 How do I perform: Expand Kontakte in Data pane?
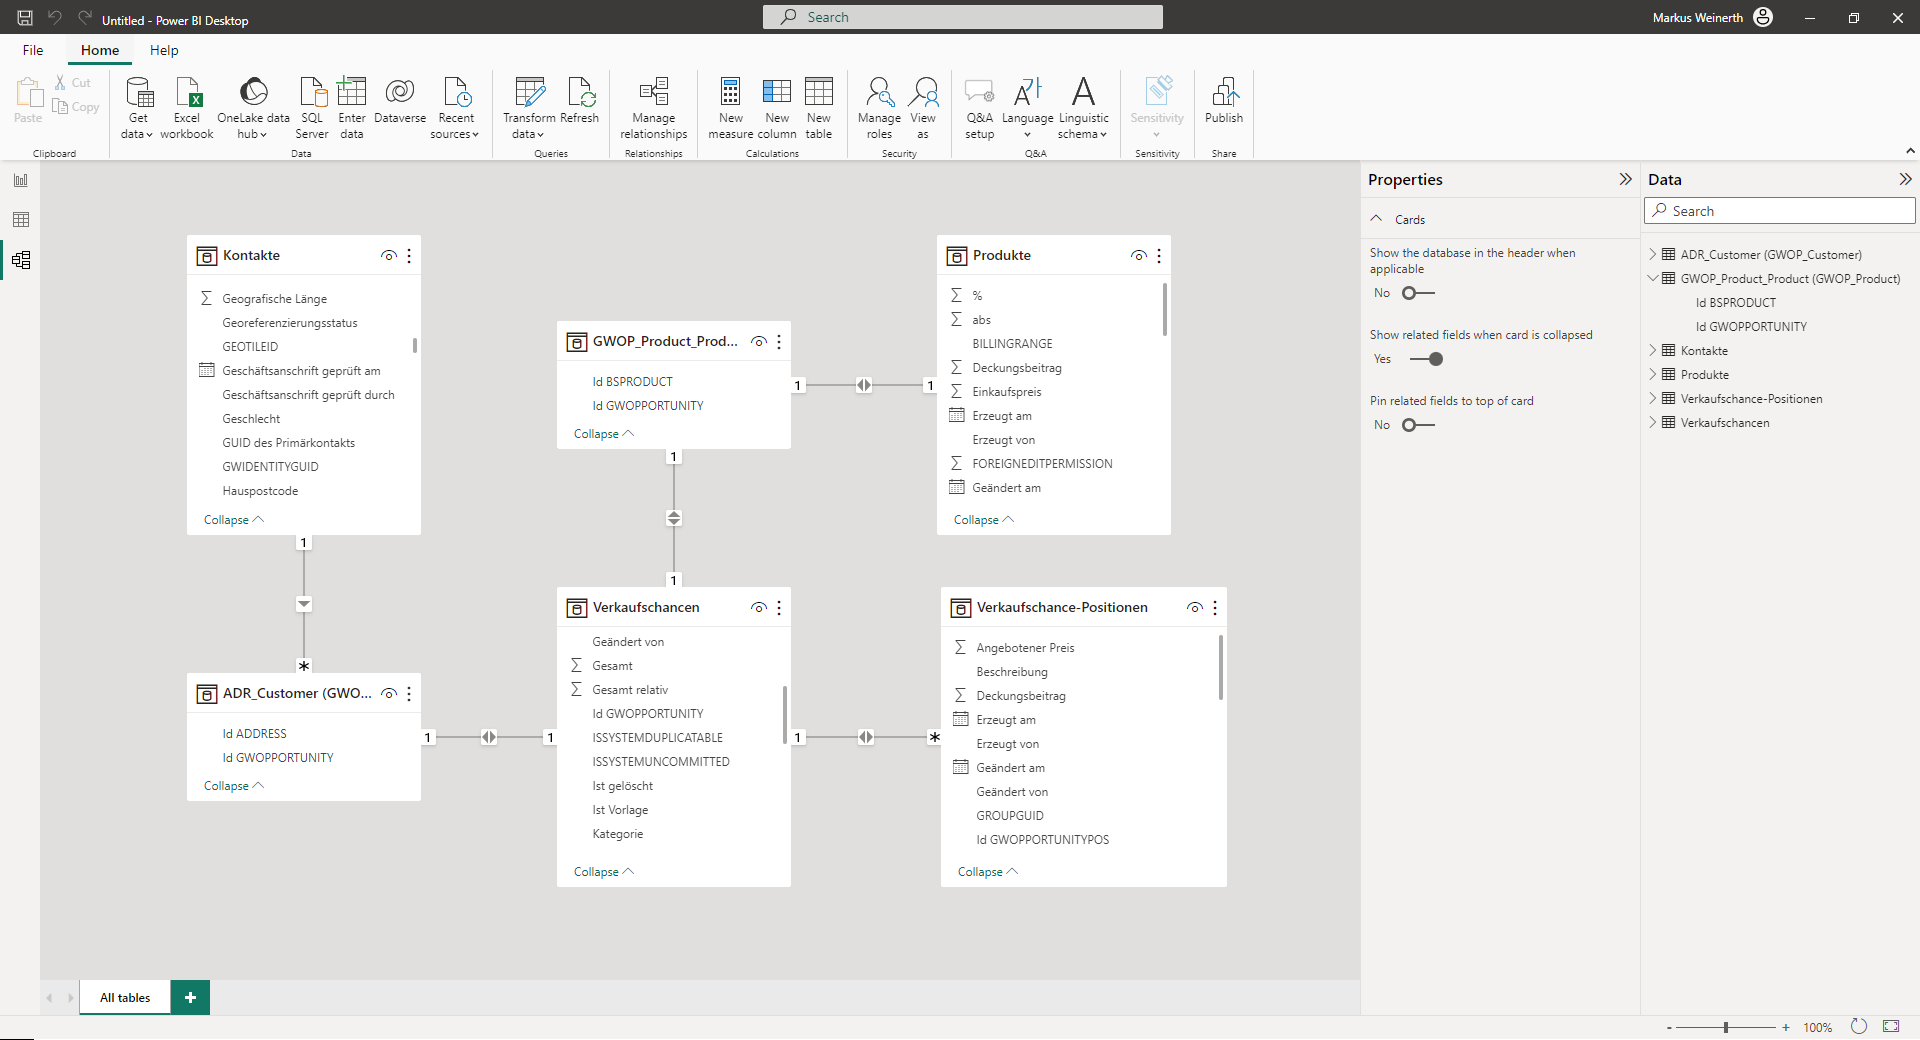(1653, 351)
